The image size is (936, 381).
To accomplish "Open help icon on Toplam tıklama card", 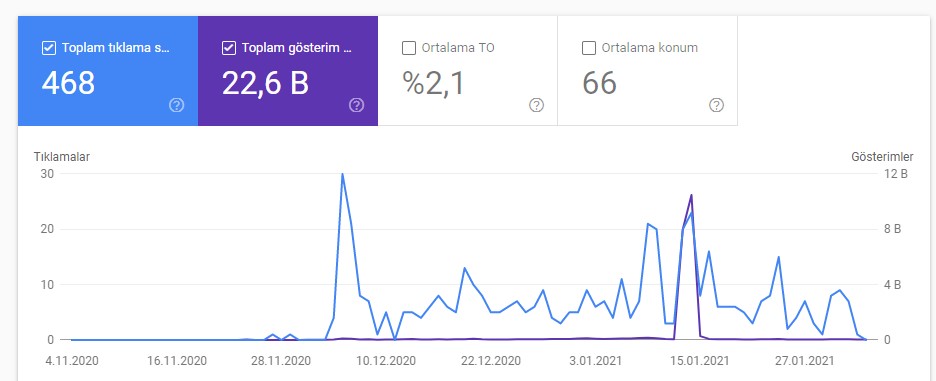I will tap(176, 106).
